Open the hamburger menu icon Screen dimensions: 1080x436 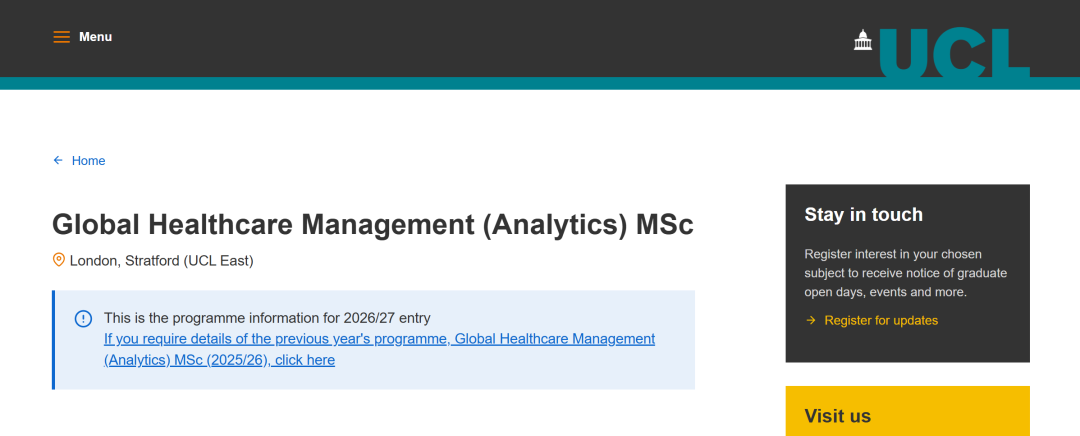62,37
